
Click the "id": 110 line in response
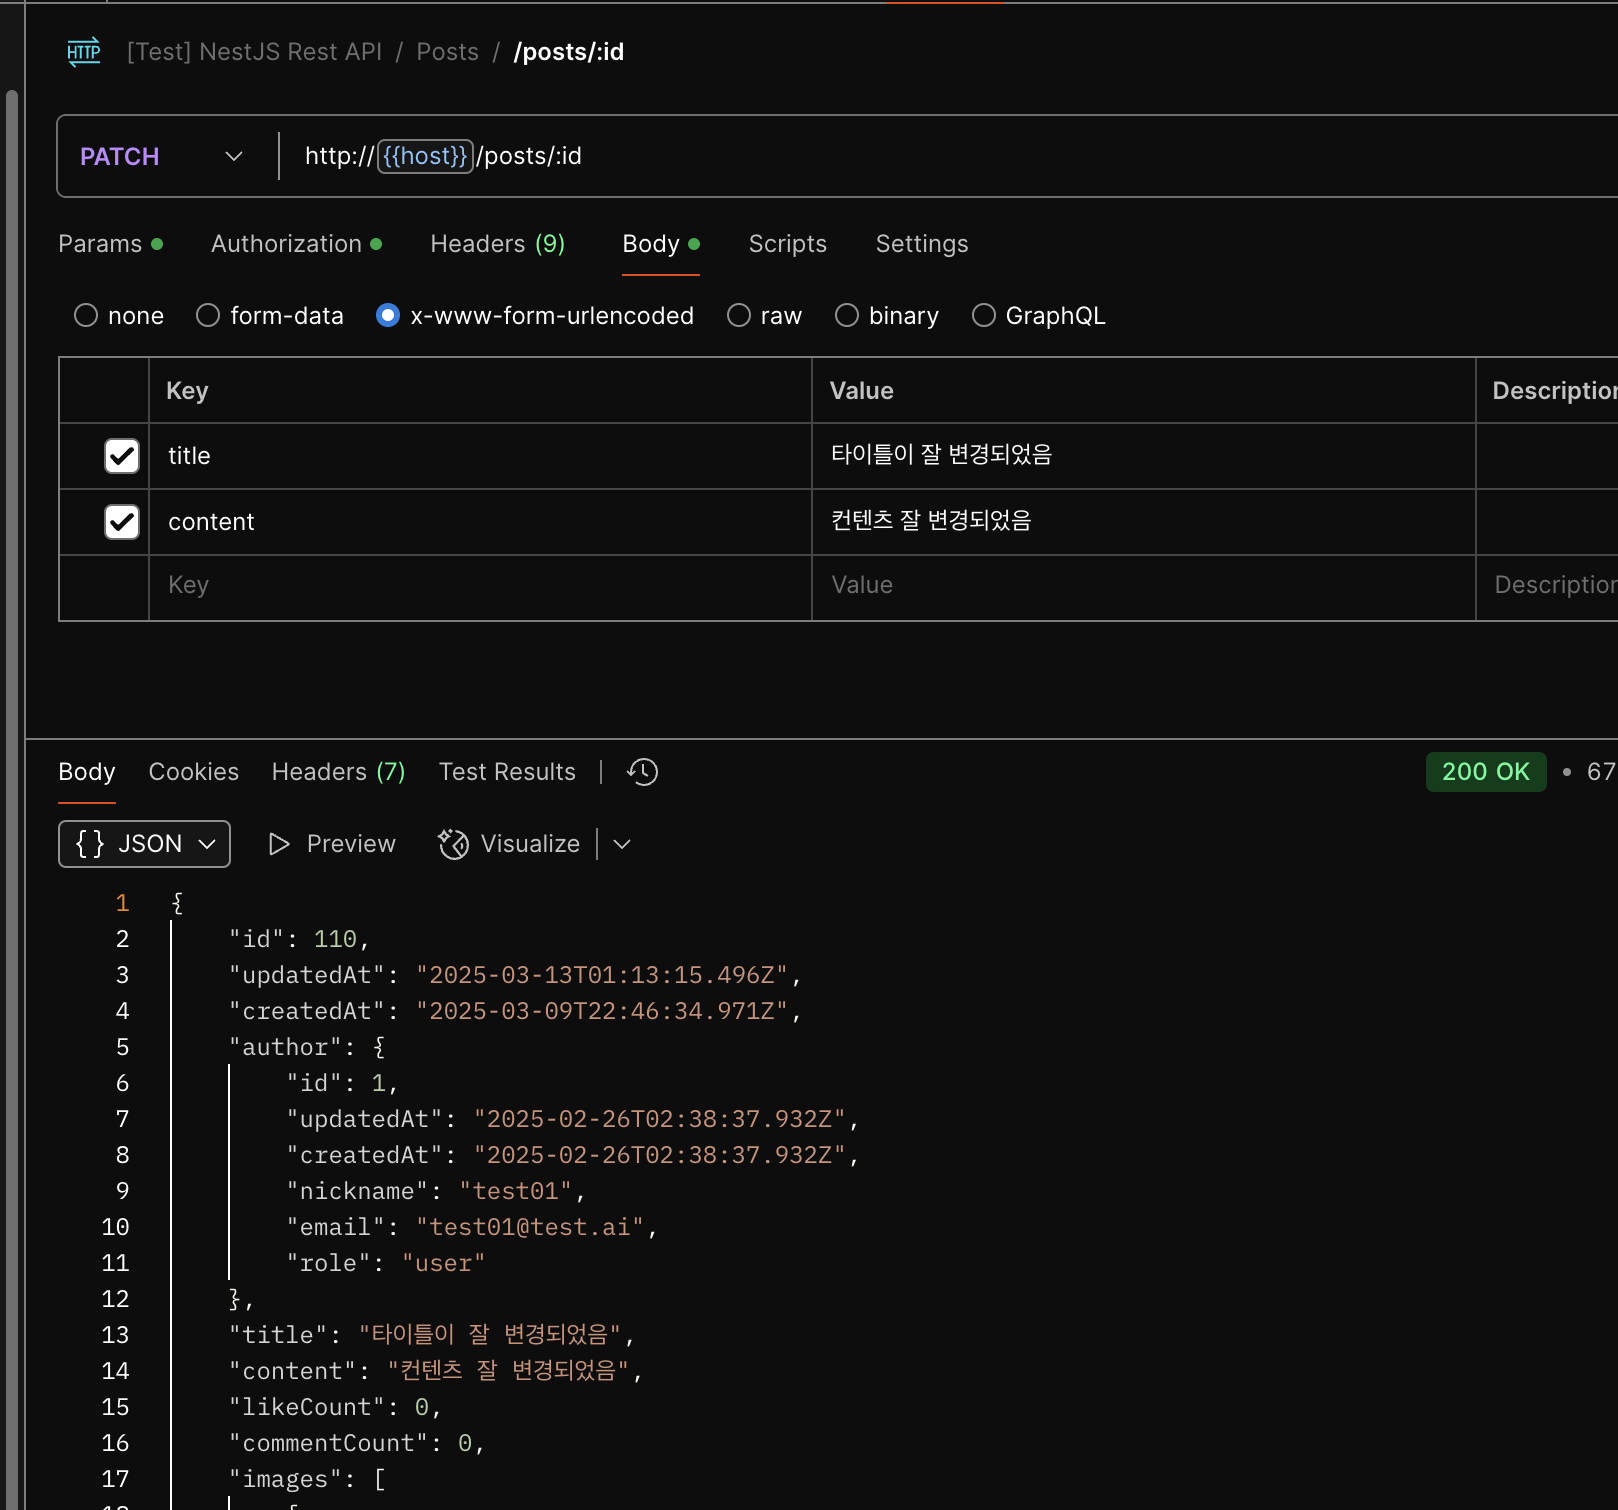[299, 939]
